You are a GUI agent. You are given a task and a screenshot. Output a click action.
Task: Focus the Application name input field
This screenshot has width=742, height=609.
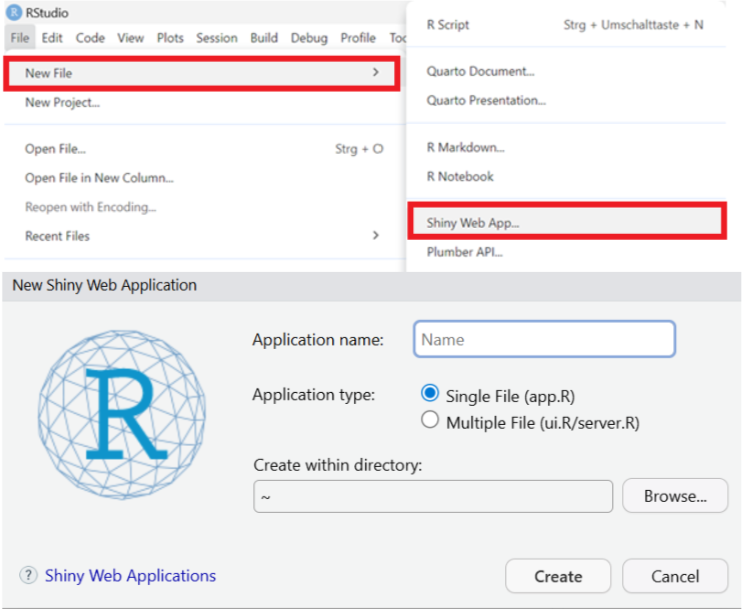click(544, 339)
